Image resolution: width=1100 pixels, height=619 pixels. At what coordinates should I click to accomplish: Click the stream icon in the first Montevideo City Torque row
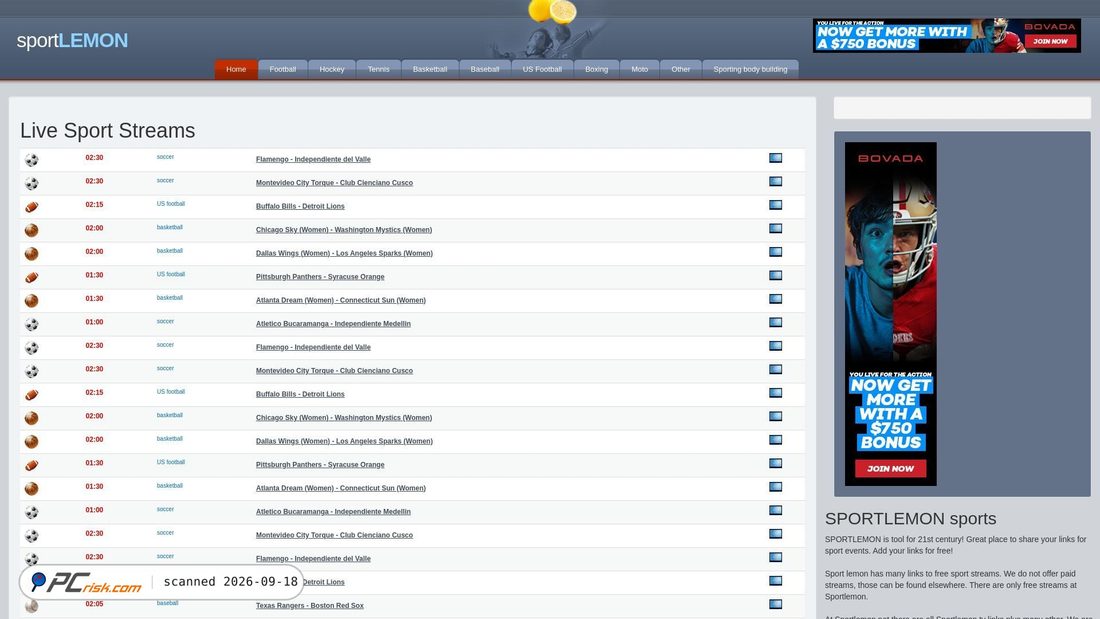pos(775,181)
